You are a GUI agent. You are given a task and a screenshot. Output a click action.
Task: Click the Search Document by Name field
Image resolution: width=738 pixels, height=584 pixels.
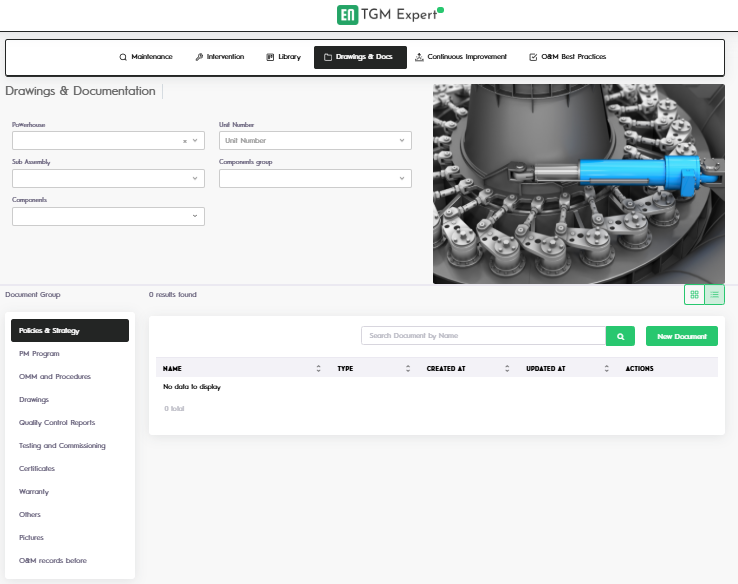(x=483, y=336)
